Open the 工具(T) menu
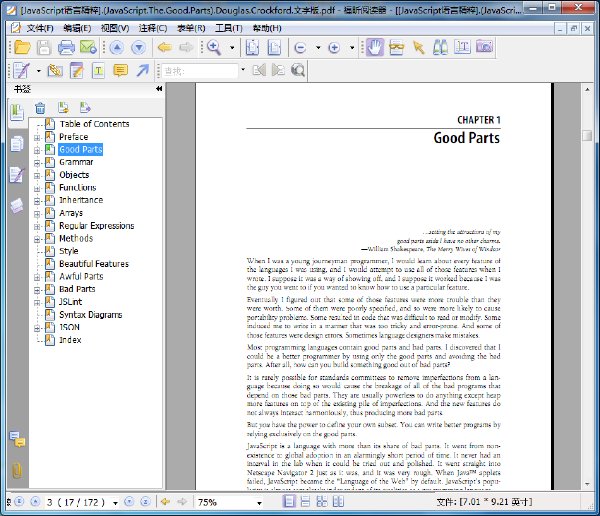The width and height of the screenshot is (600, 516). (x=228, y=28)
